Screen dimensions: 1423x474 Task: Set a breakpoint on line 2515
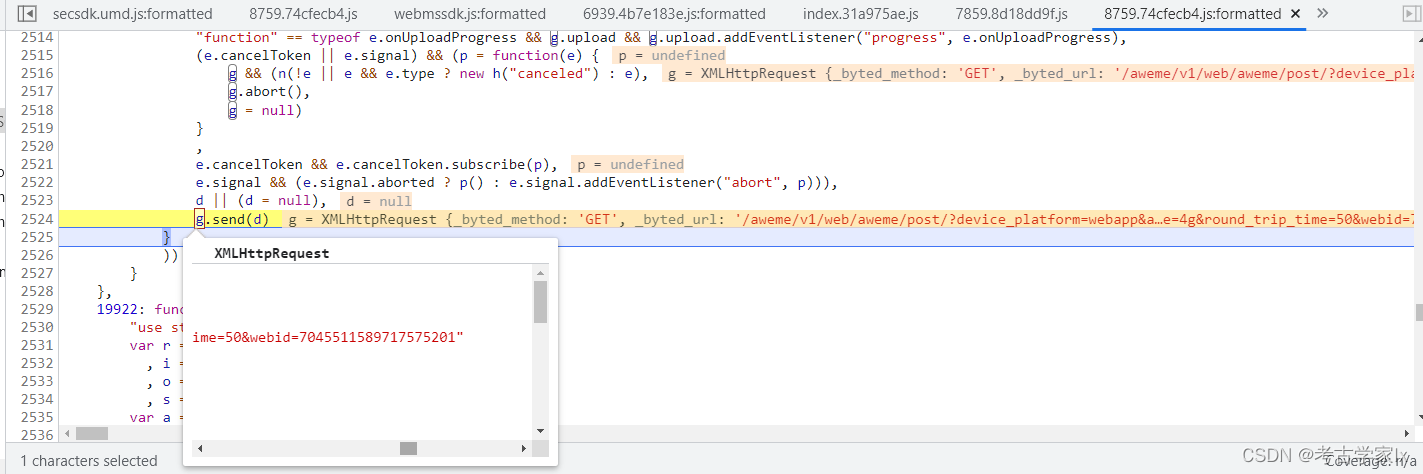click(37, 55)
